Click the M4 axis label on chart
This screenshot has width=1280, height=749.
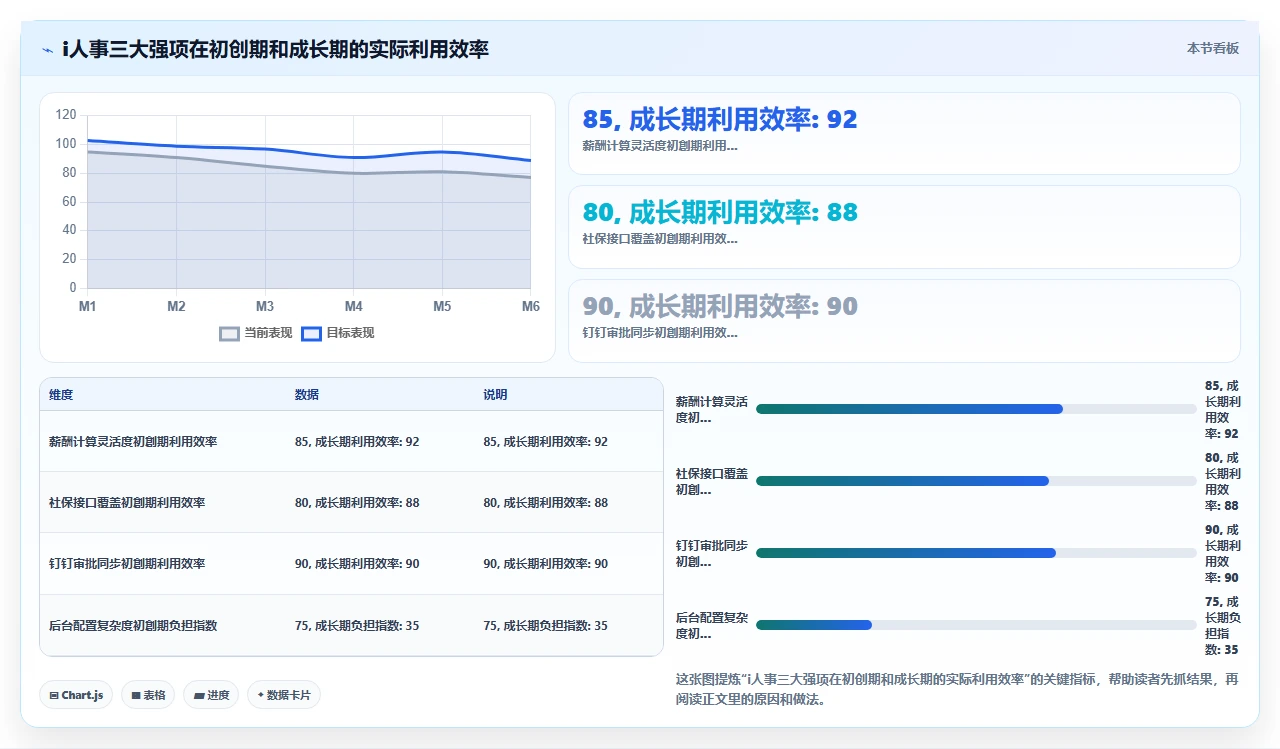point(354,306)
